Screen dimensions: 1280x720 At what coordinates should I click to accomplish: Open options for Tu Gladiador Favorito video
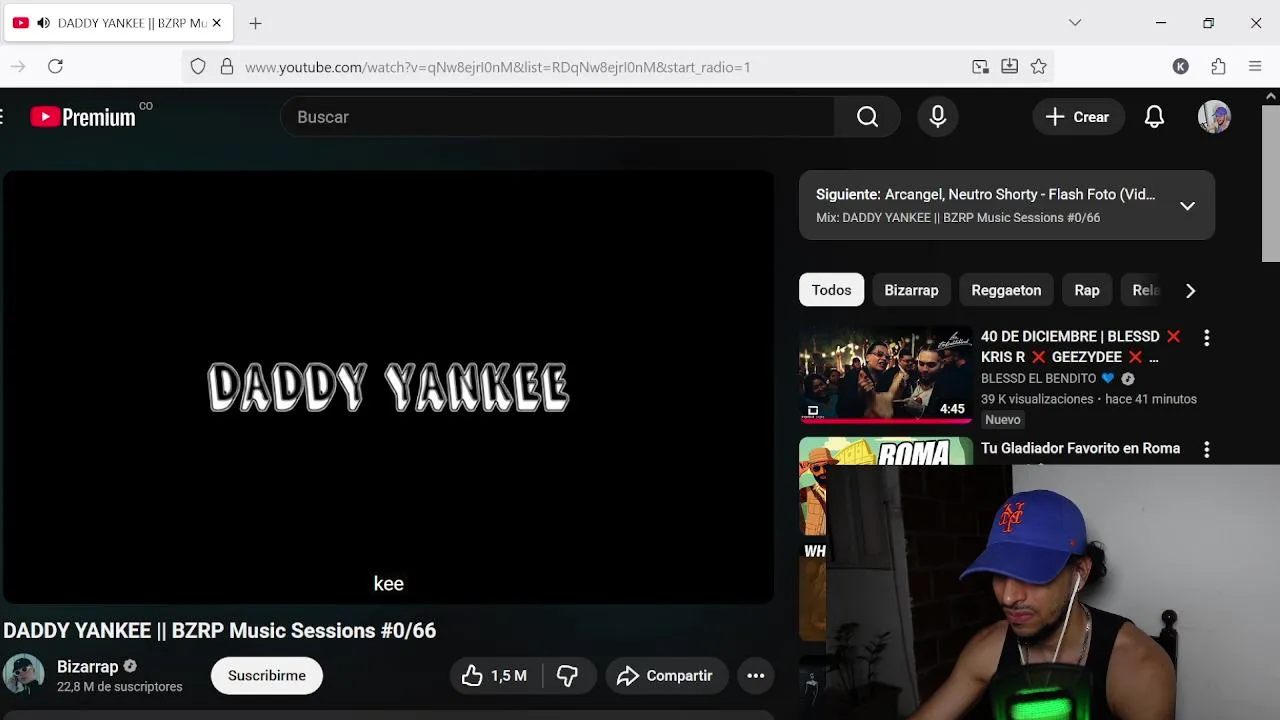(x=1207, y=450)
